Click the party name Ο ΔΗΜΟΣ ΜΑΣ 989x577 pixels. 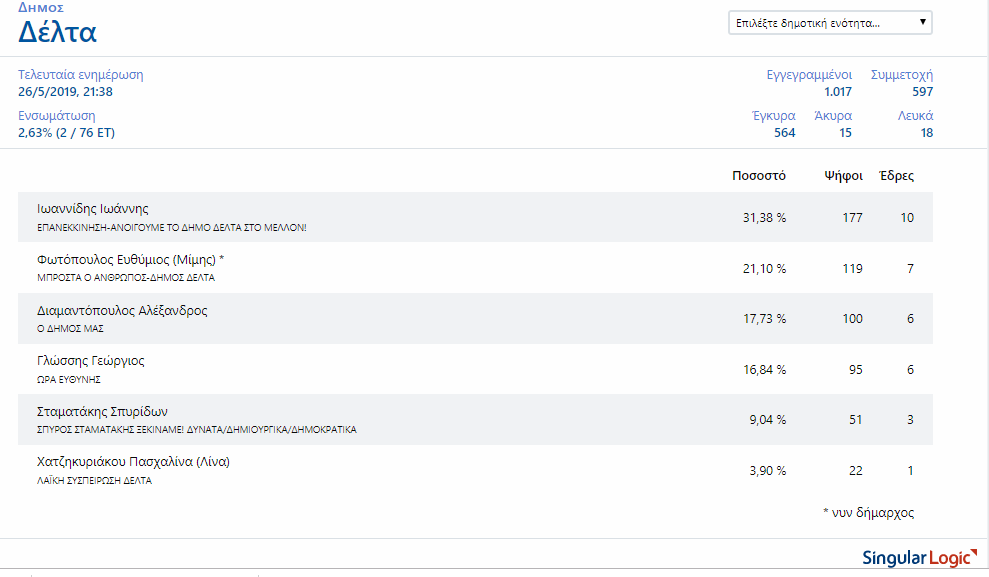71,329
